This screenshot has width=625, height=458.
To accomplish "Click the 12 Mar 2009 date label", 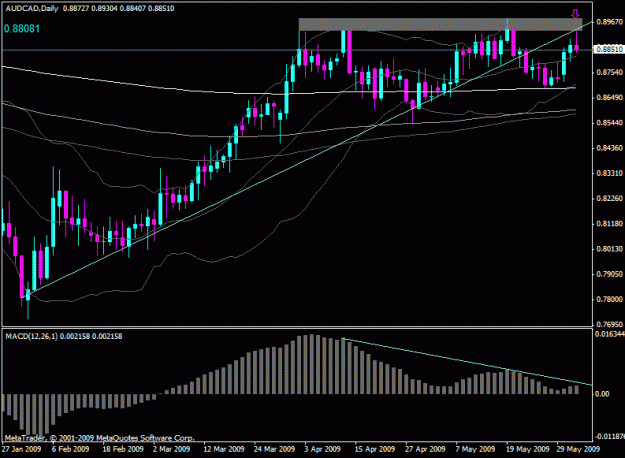I will [224, 449].
